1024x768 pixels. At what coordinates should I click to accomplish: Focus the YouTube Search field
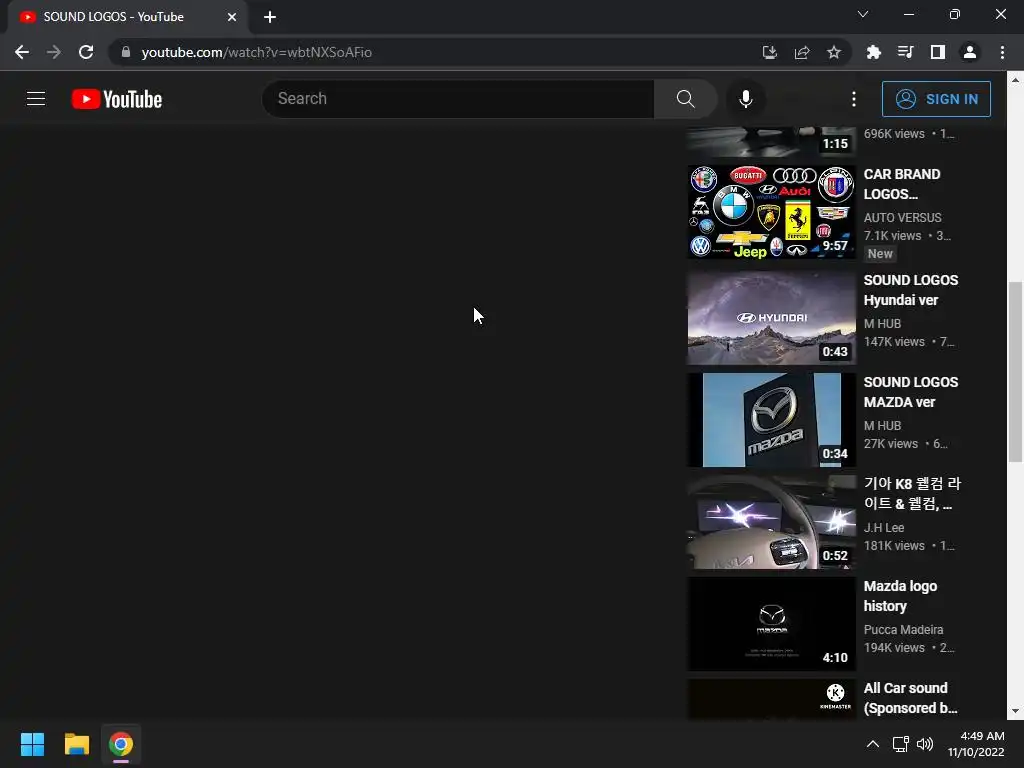pos(458,99)
